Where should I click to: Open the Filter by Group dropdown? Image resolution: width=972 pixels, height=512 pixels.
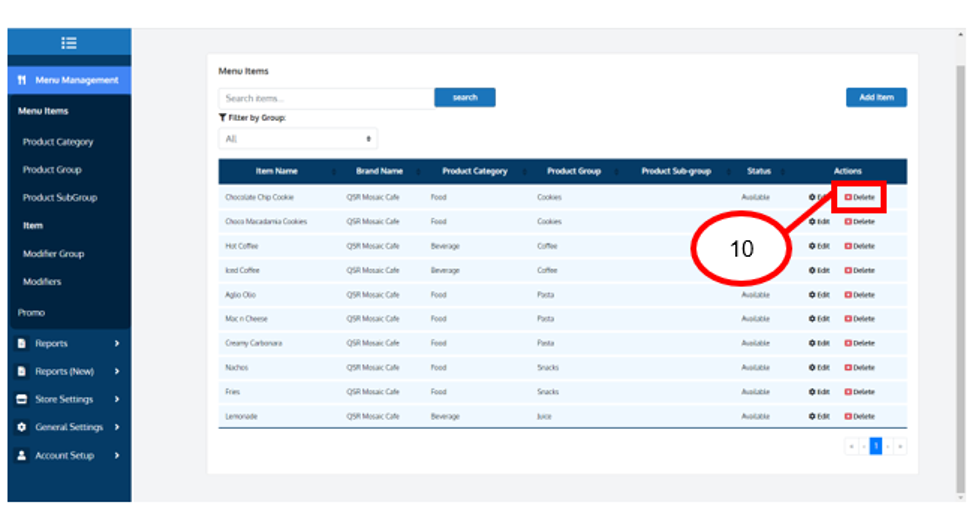tap(298, 139)
